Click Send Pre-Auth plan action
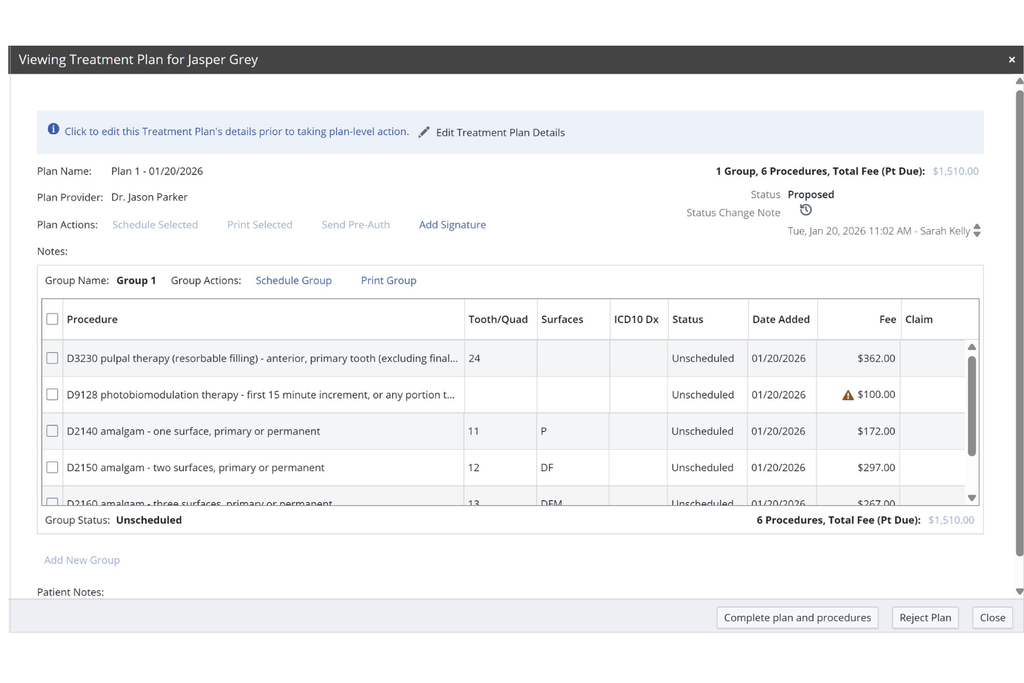 355,225
